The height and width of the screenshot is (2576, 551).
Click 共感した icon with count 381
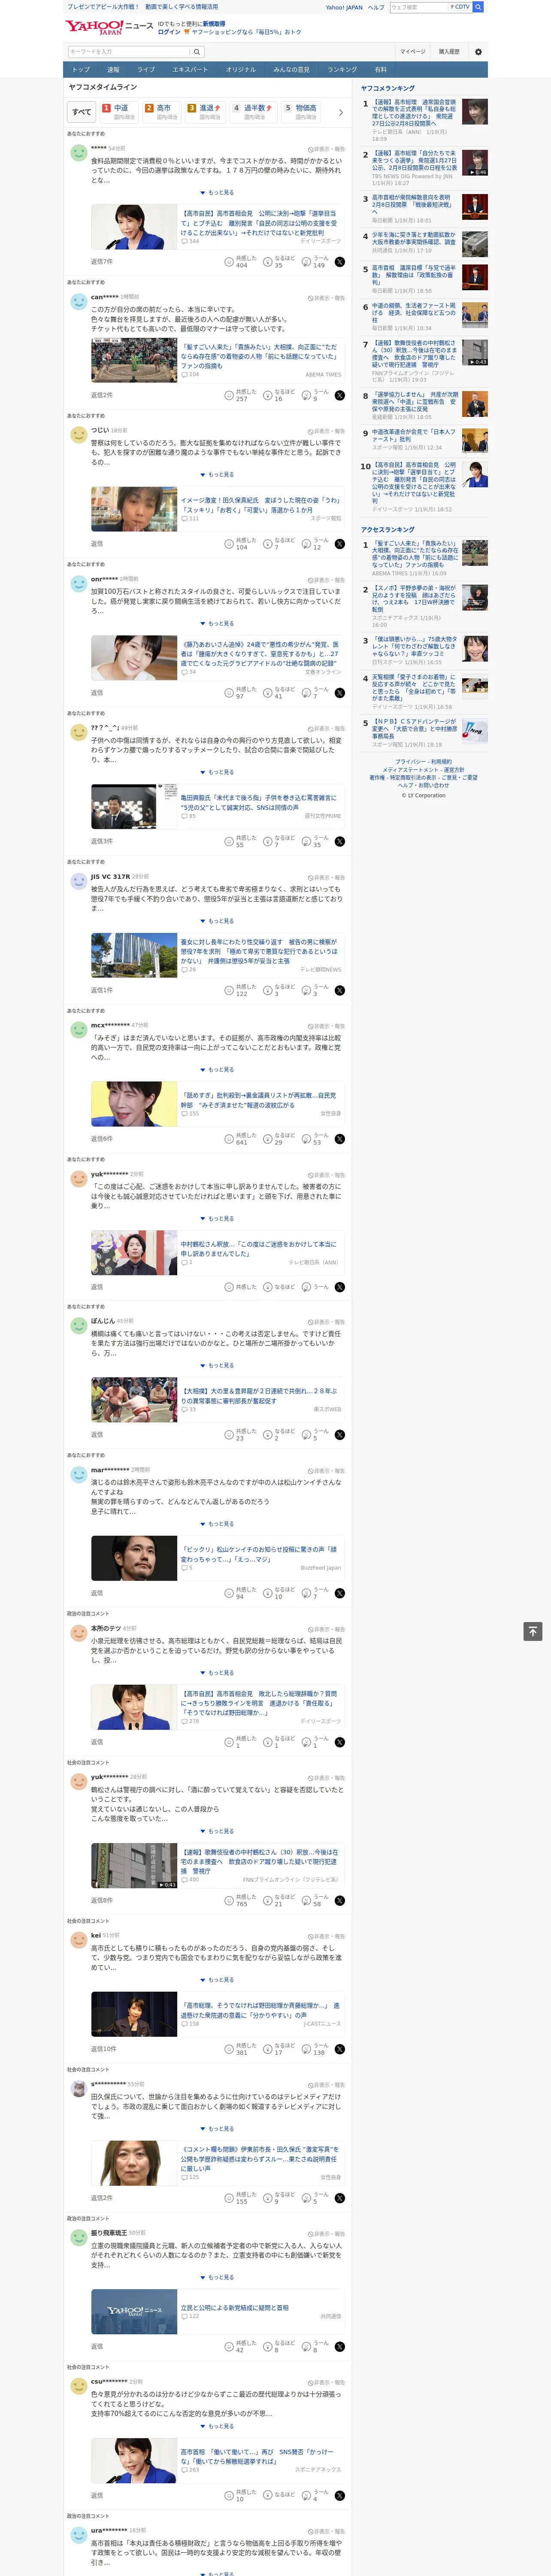pos(229,2049)
